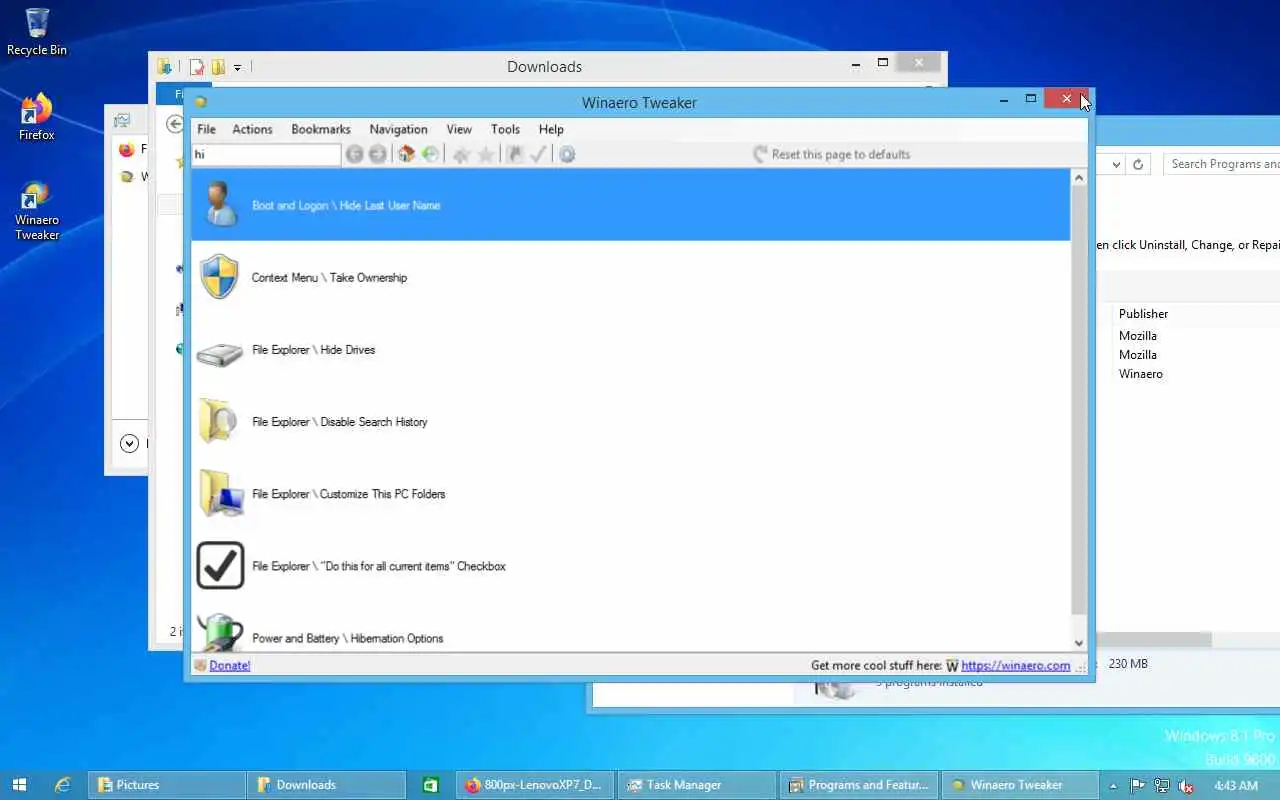Click the folder-monitor icon for Customize This PC Folders

pos(220,493)
